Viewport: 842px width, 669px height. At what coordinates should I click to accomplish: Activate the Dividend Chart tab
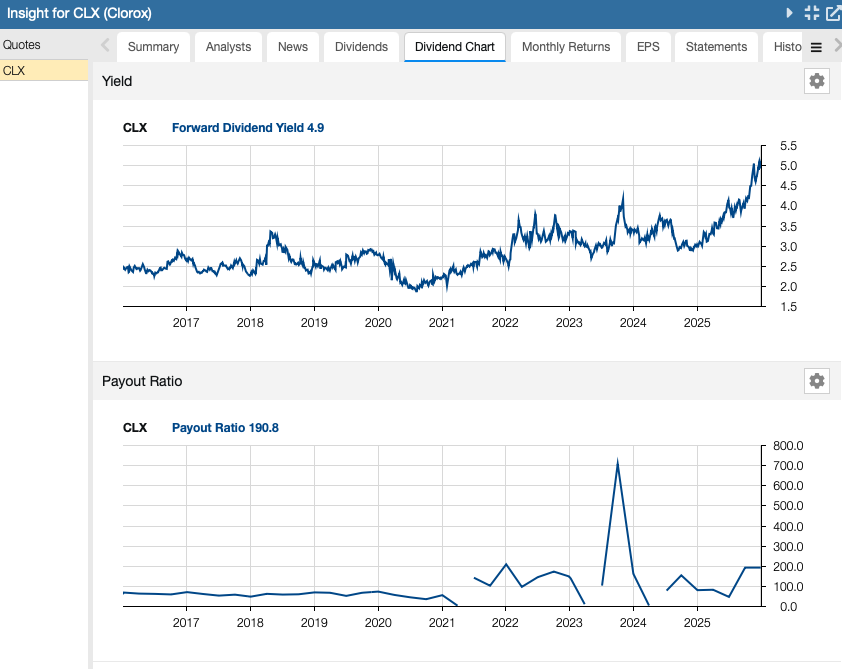[455, 46]
